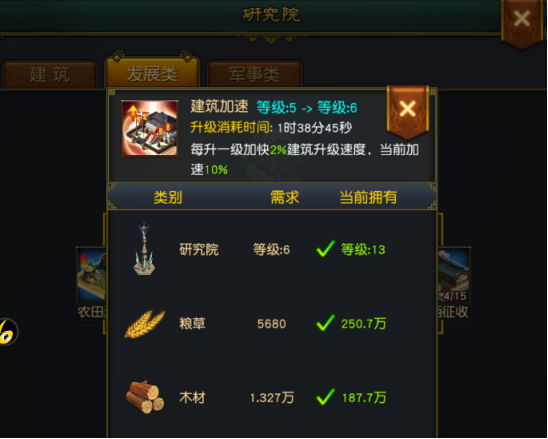The width and height of the screenshot is (548, 439).
Task: Select the 发展类 tab
Action: pos(152,73)
